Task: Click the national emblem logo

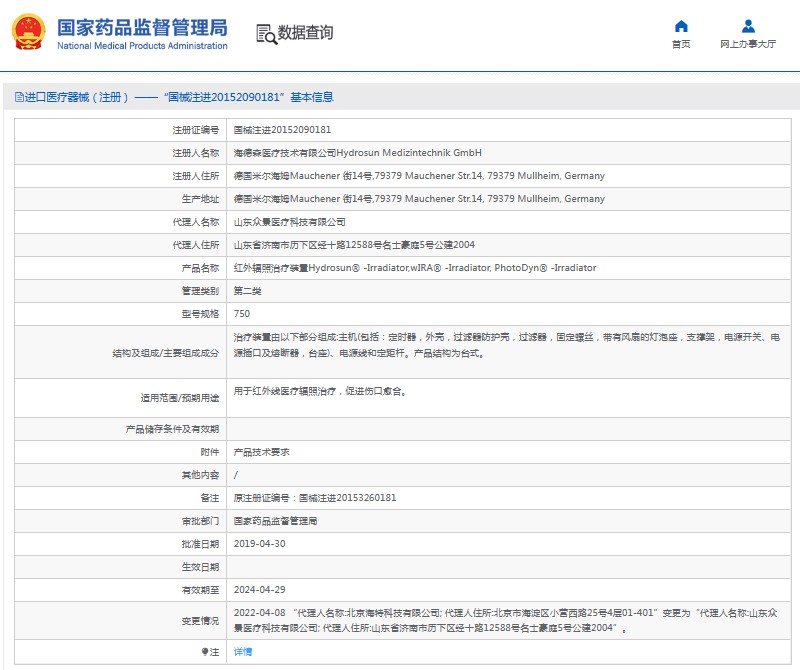Action: (x=29, y=32)
